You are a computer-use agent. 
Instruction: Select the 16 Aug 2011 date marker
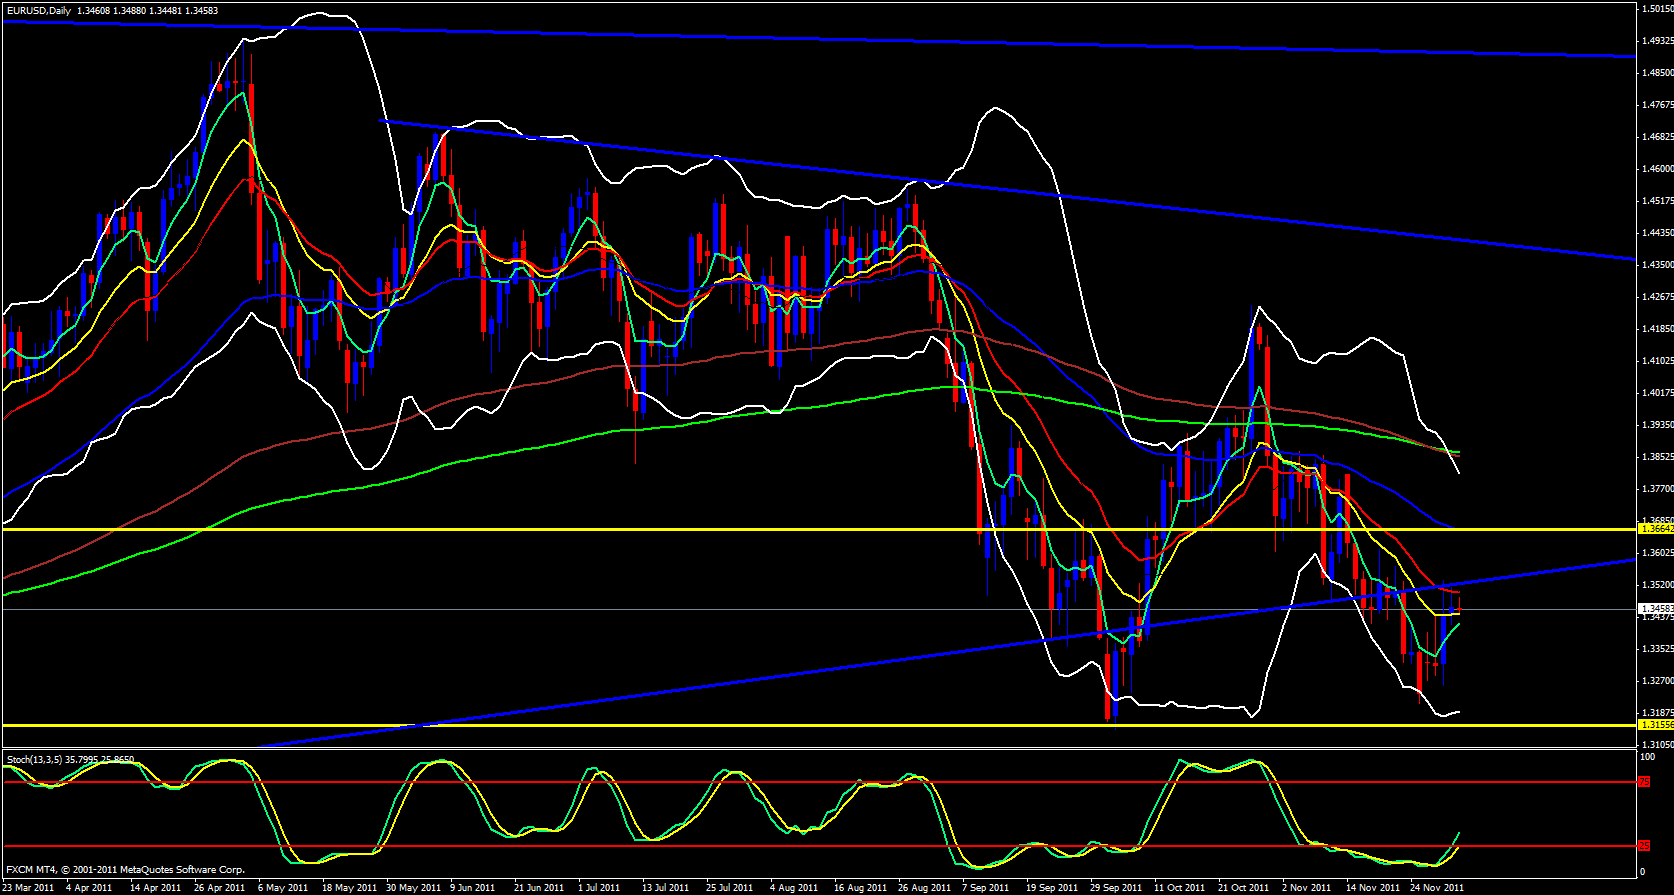tap(860, 887)
